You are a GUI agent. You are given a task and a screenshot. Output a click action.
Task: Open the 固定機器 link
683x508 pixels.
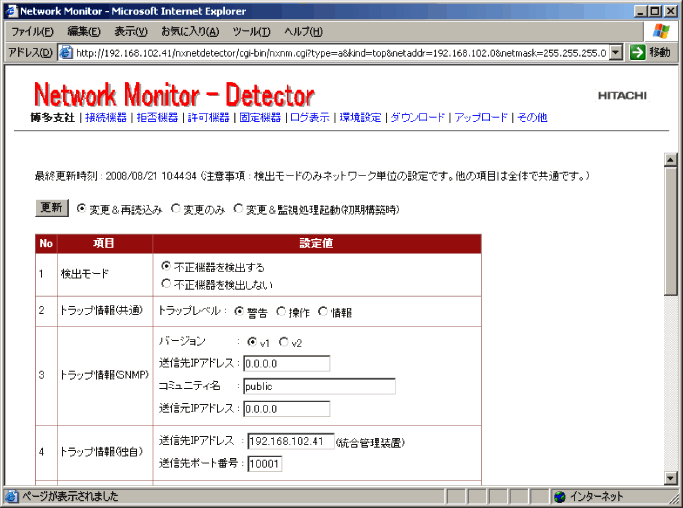click(x=260, y=118)
